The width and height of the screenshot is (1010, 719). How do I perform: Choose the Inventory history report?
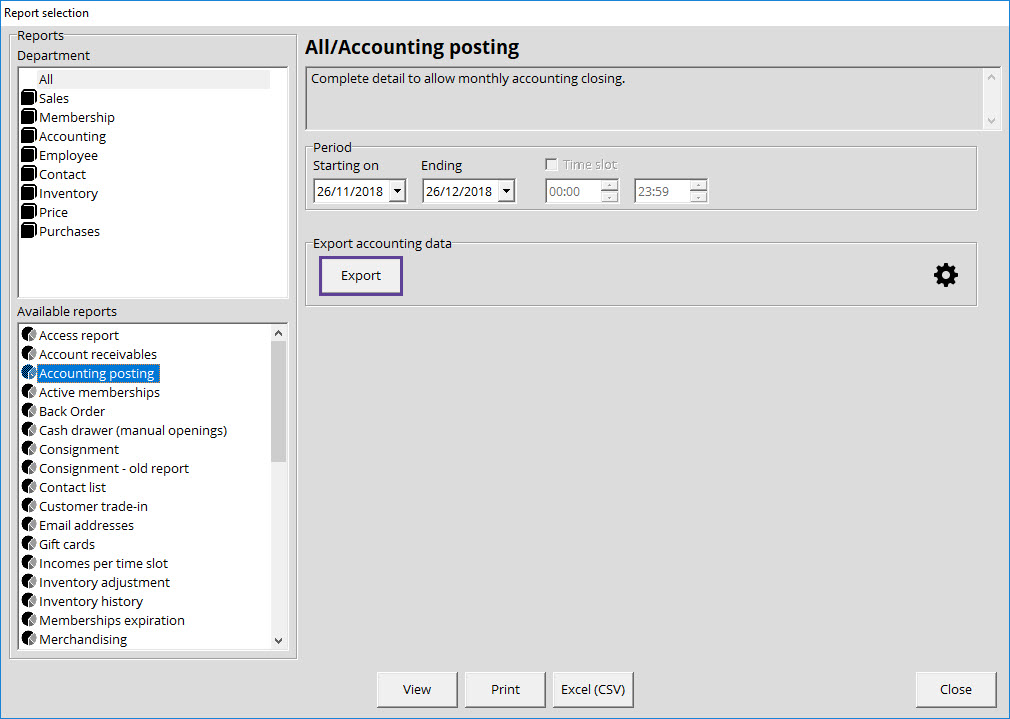pos(90,601)
